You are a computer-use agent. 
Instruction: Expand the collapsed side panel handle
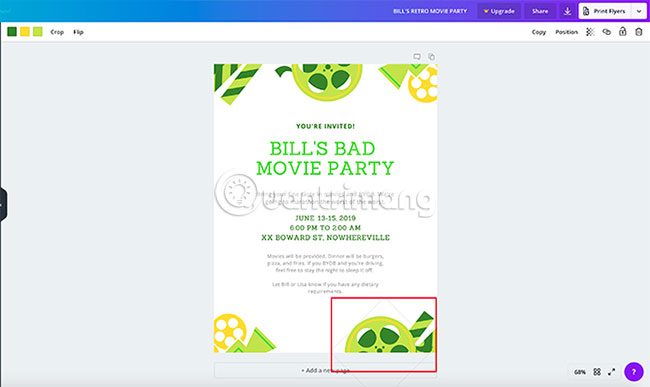coord(3,204)
